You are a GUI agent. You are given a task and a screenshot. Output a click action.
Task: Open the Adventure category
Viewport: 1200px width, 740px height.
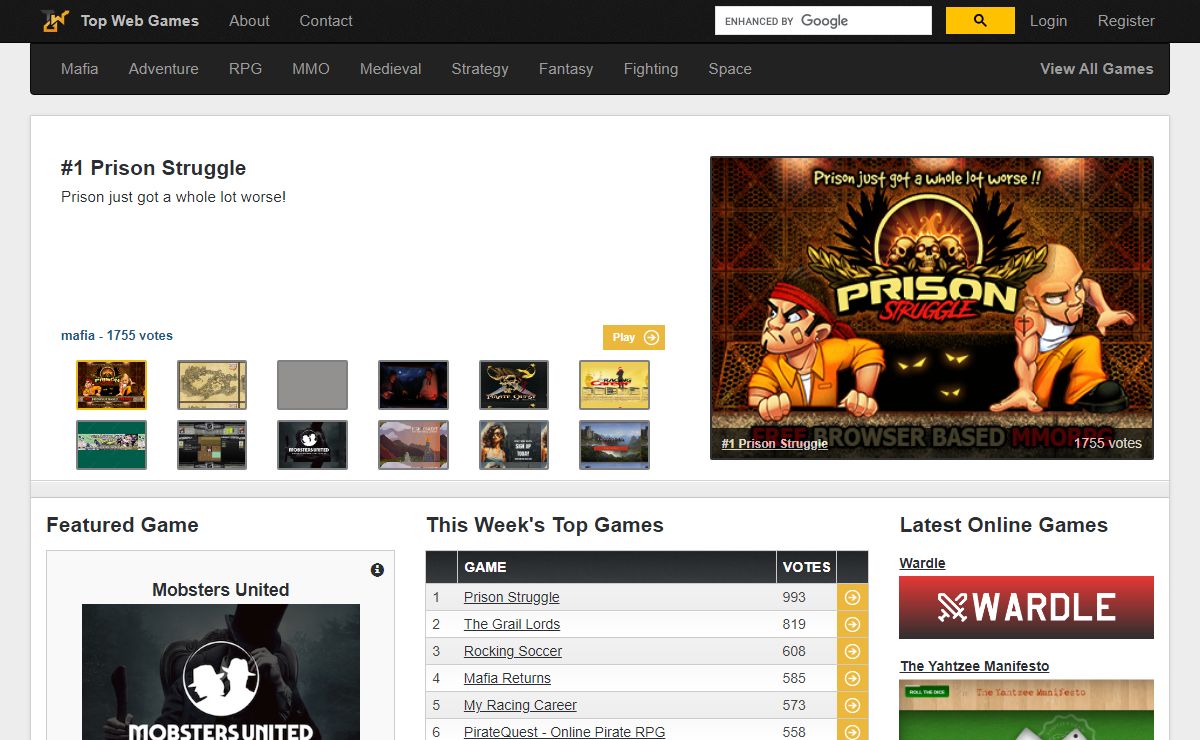(163, 69)
